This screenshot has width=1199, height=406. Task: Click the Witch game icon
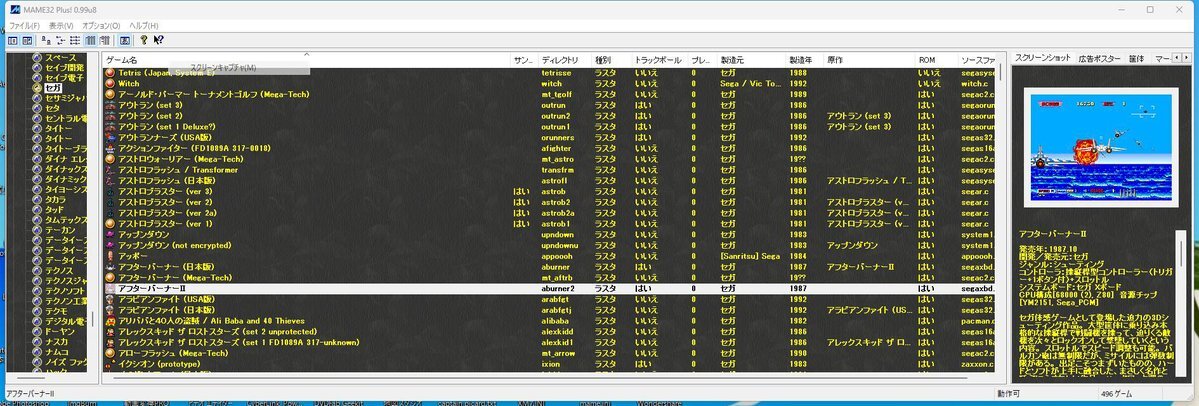[110, 83]
